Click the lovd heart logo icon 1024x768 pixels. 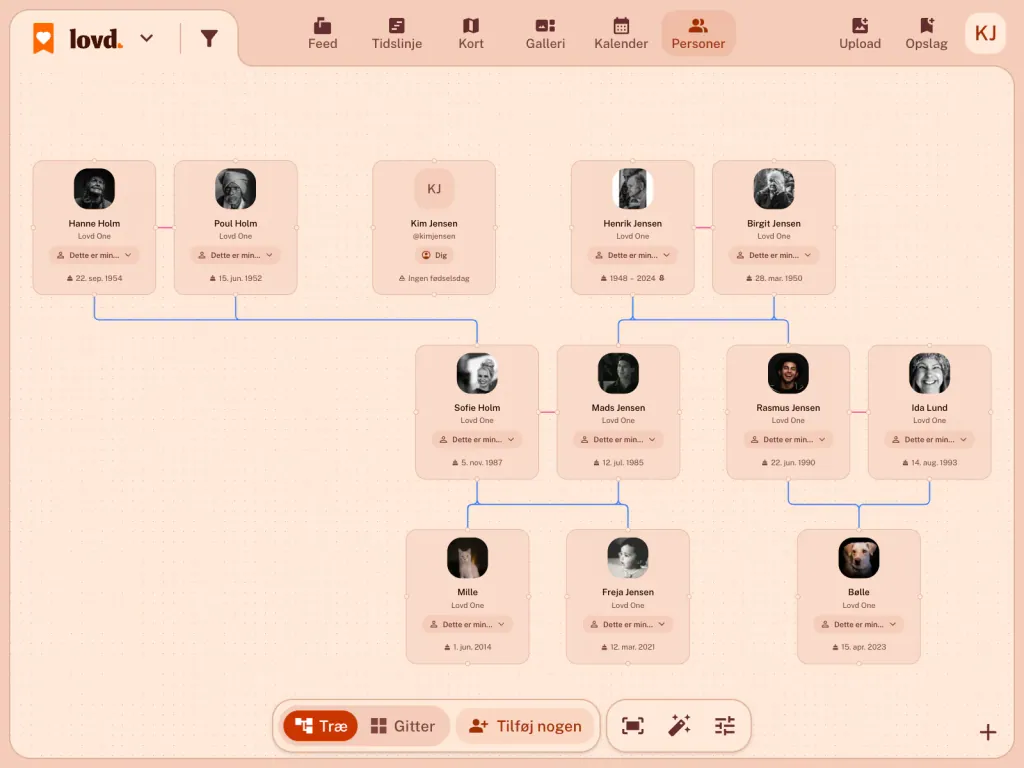coord(44,39)
